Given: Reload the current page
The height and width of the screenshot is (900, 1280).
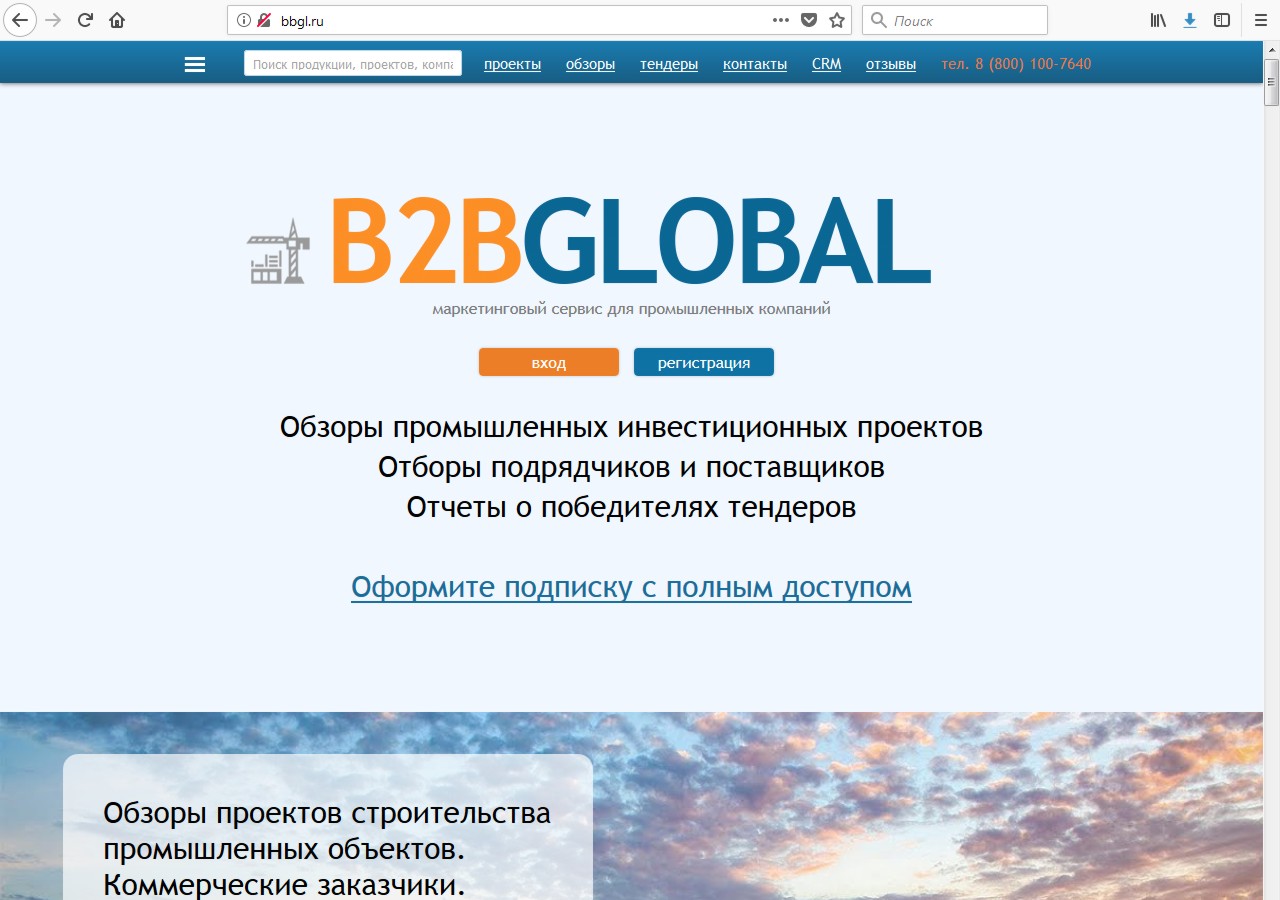Looking at the screenshot, I should (86, 20).
